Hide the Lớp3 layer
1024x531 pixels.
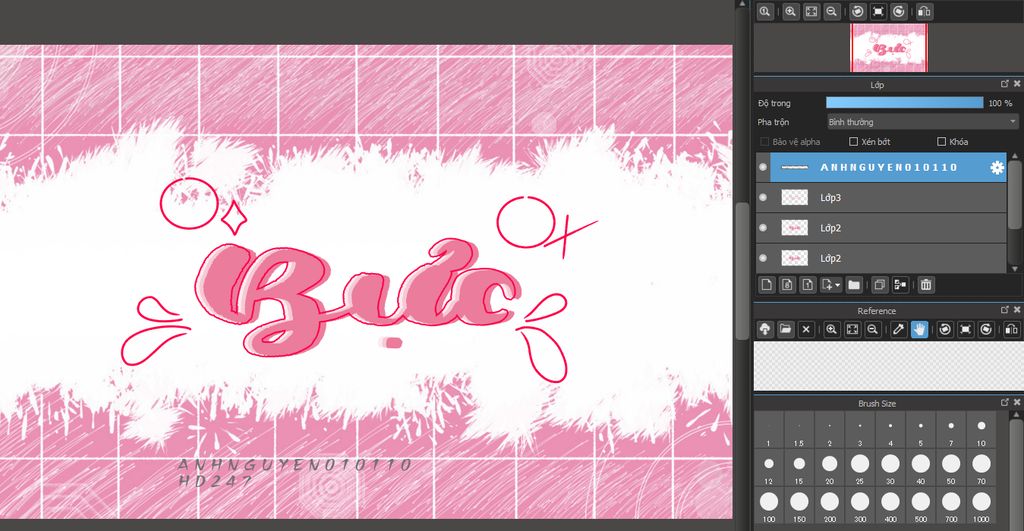click(x=763, y=197)
